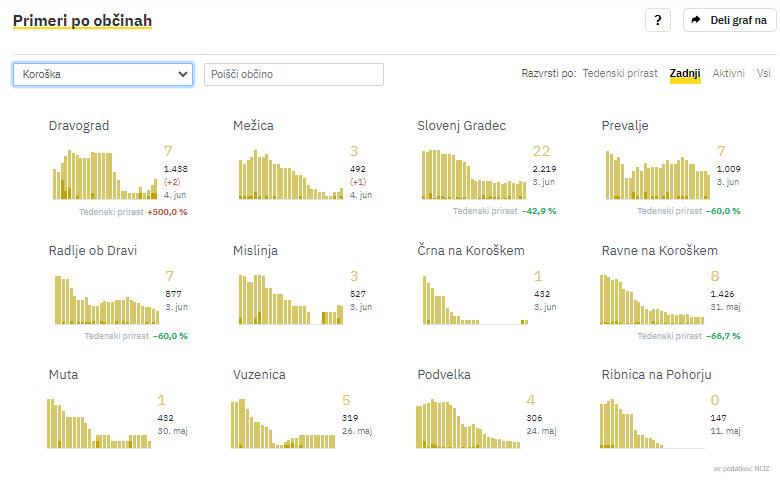Click the Poišči občino search field

pos(293,74)
